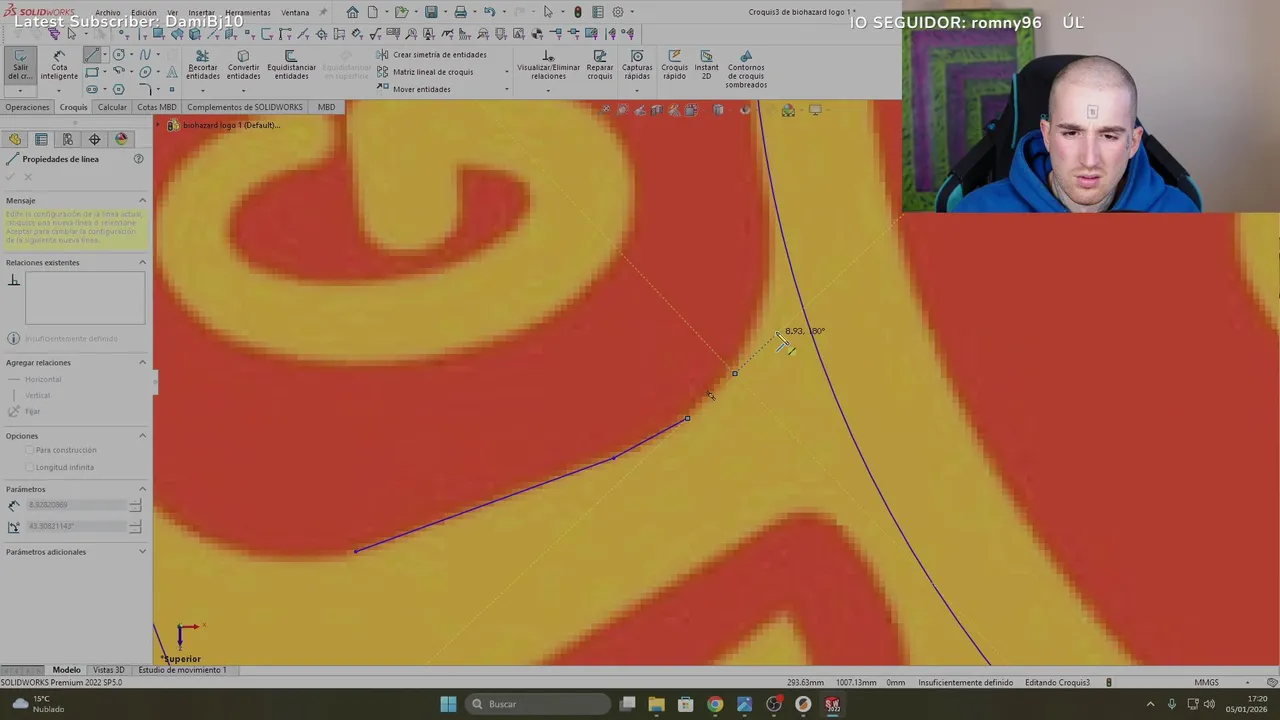This screenshot has height=720, width=1280.
Task: Select the Ellipse sketch tool
Action: click(145, 72)
